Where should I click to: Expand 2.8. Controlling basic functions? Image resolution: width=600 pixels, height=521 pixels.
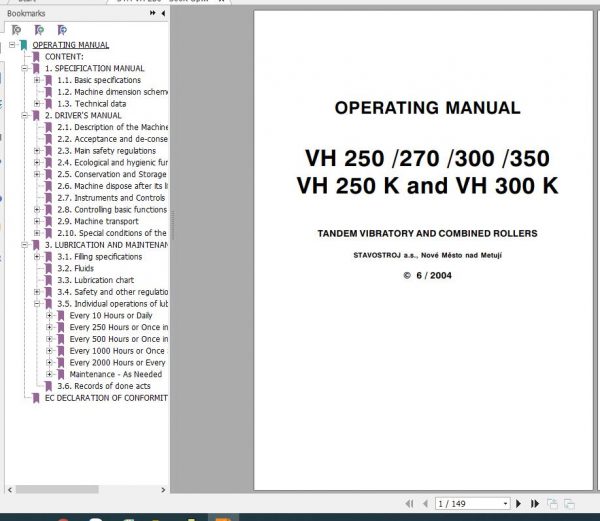click(37, 210)
